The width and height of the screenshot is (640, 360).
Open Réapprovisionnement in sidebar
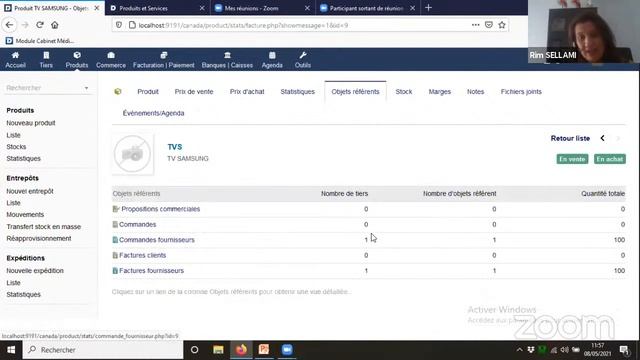coord(39,238)
